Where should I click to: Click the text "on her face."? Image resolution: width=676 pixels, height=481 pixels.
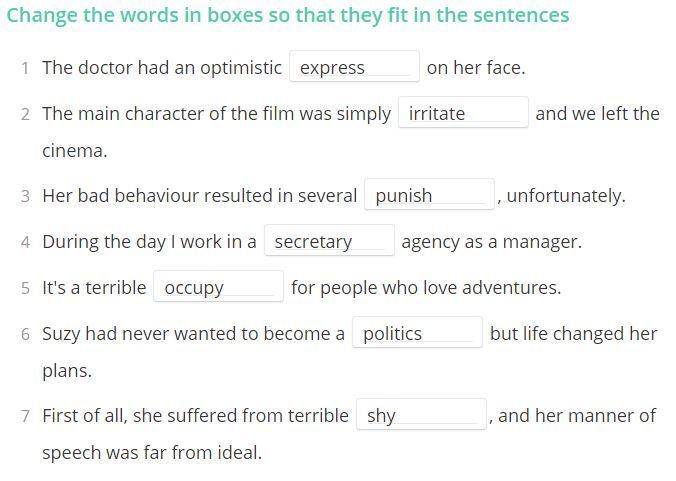(x=475, y=68)
